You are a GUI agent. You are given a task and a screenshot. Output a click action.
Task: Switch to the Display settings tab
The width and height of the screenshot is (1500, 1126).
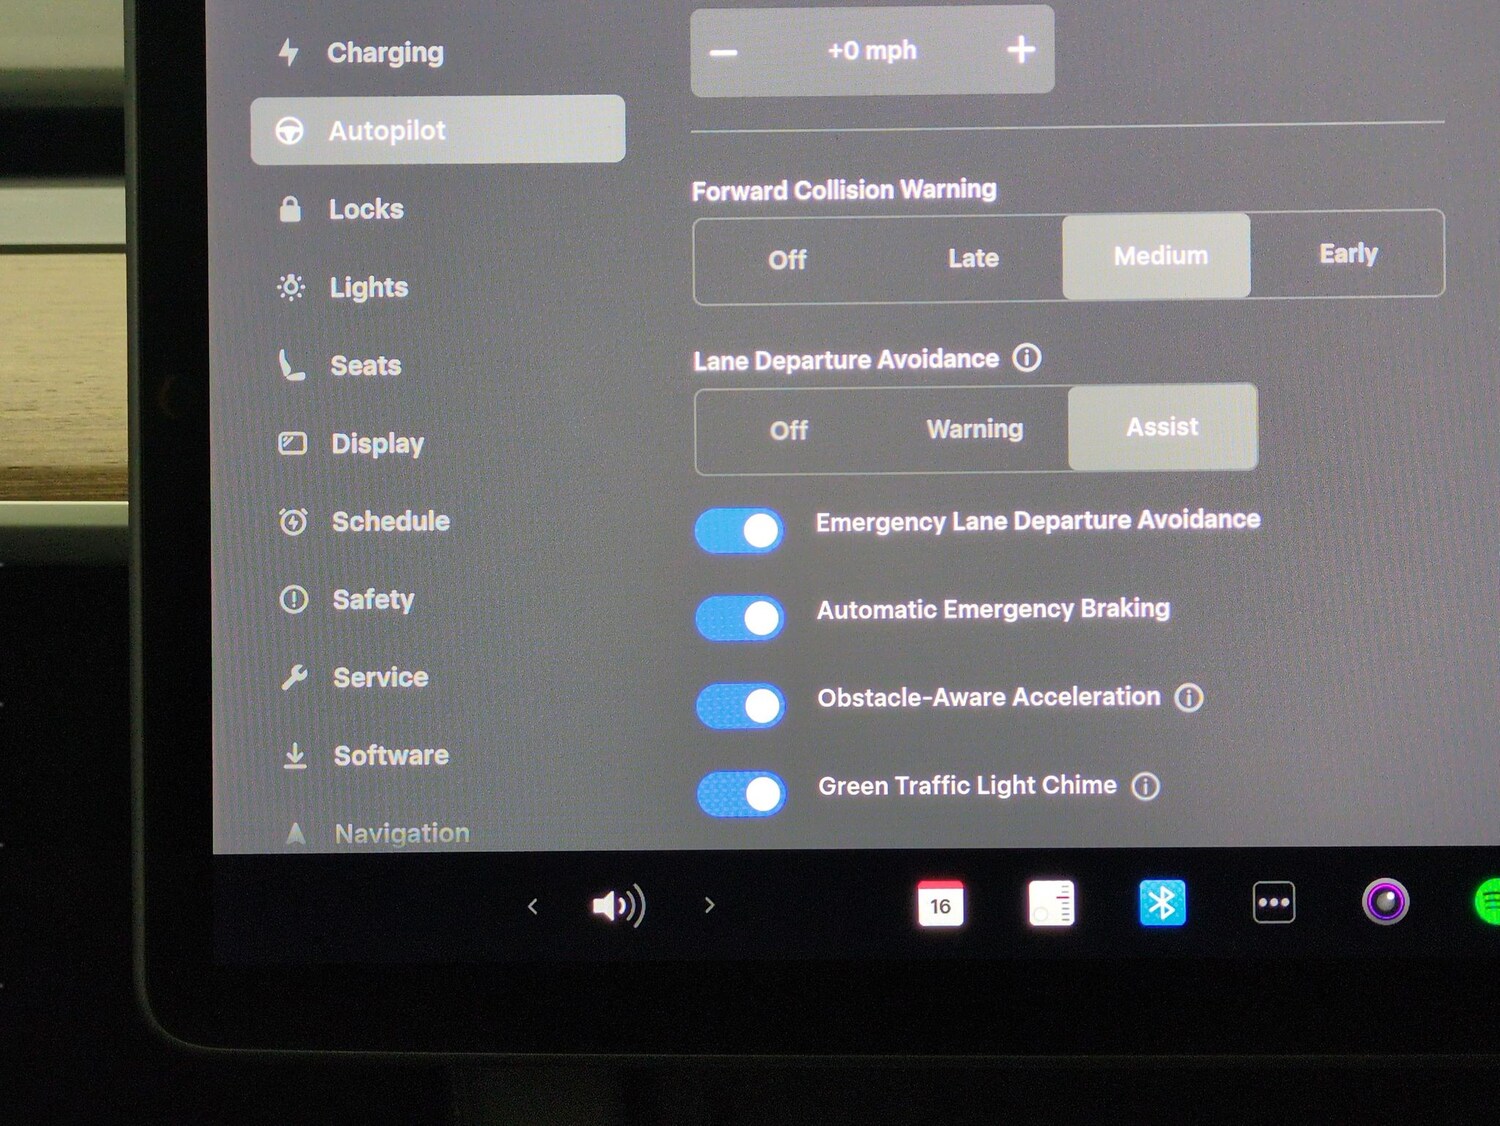(376, 443)
